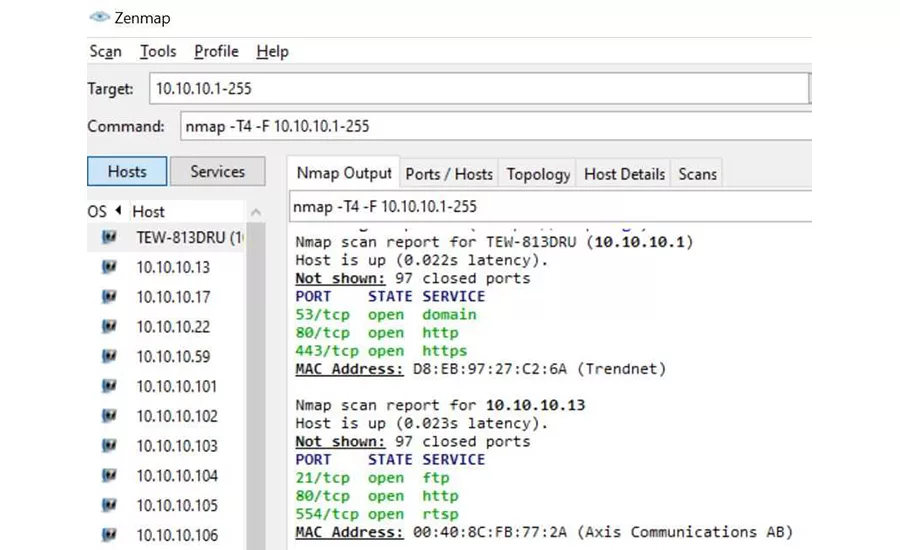Select host 10.10.10.104 in list

pos(177,475)
